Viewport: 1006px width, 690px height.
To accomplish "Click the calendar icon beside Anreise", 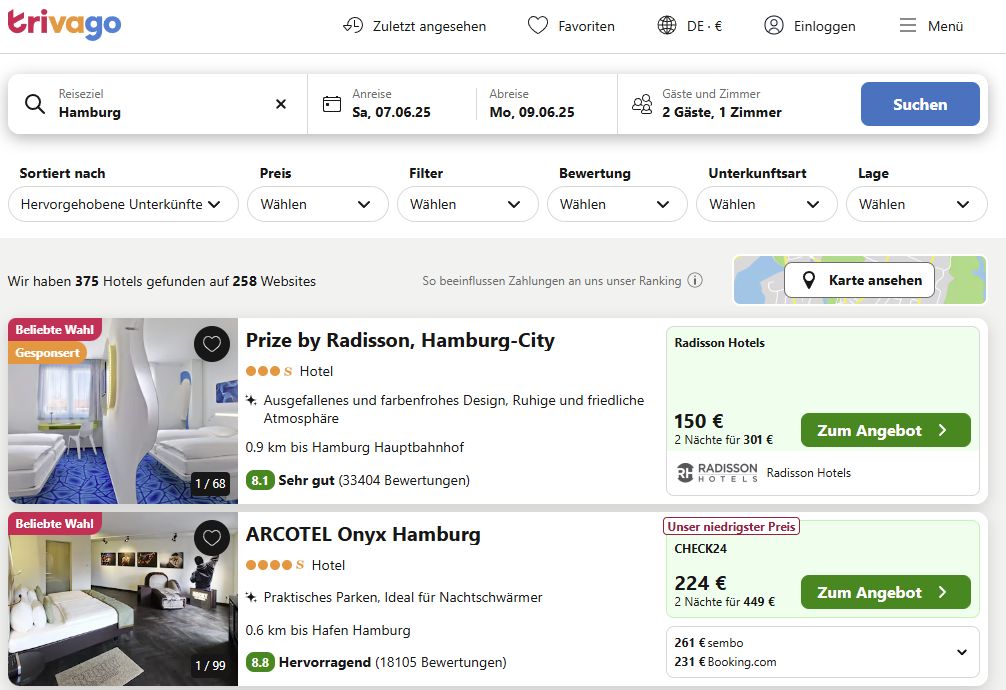I will 332,104.
